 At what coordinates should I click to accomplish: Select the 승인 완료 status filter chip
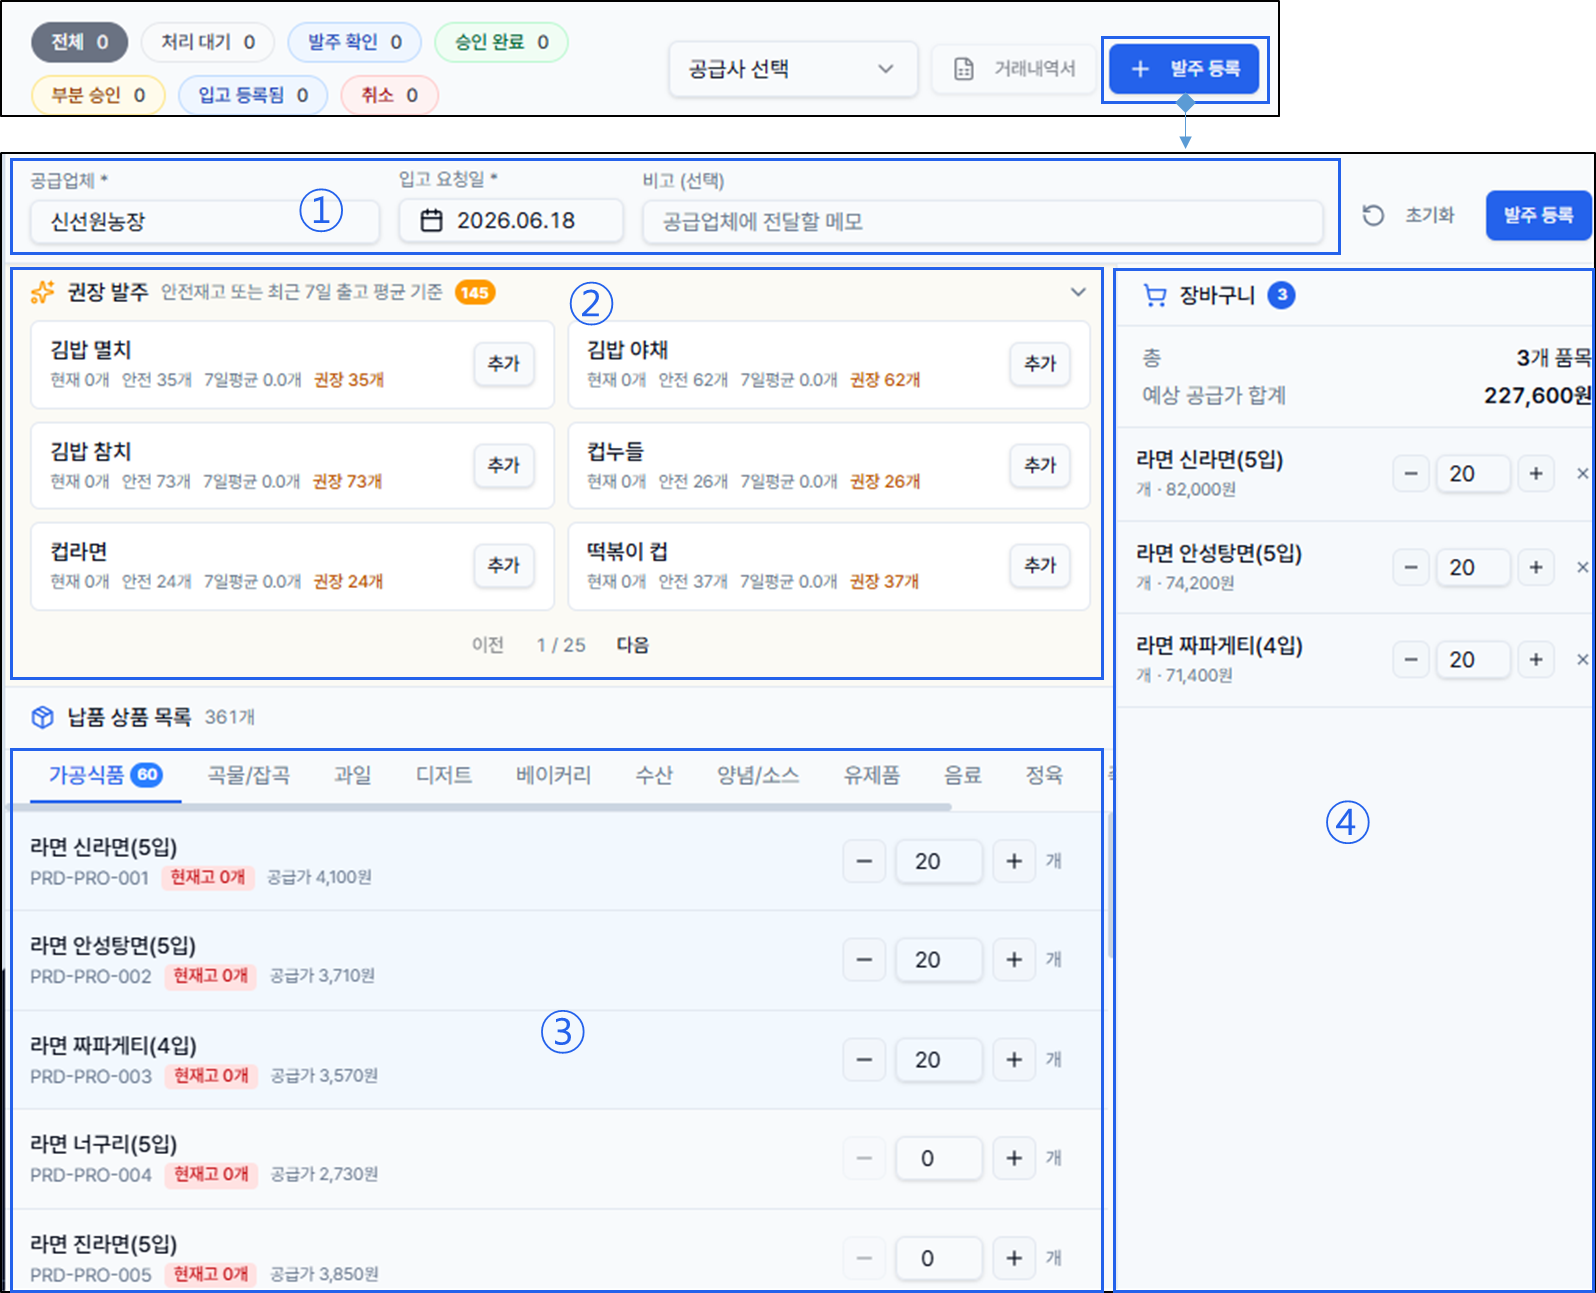tap(501, 42)
